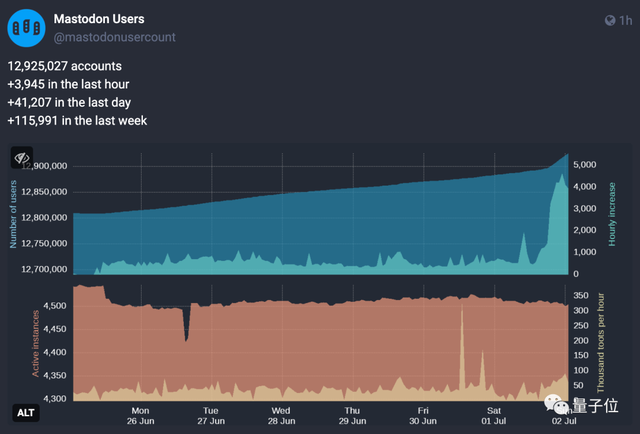Hide the chart using the eye-slash icon

[23, 159]
